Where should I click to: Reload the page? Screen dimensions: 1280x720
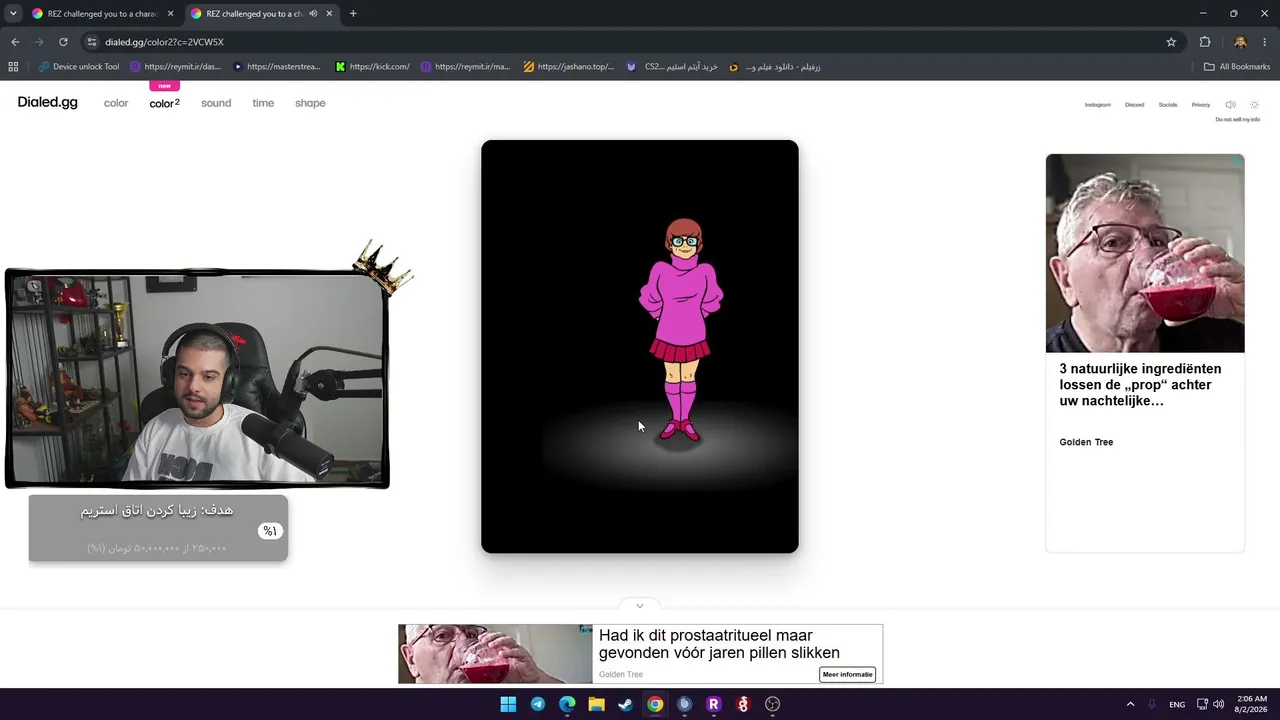63,42
